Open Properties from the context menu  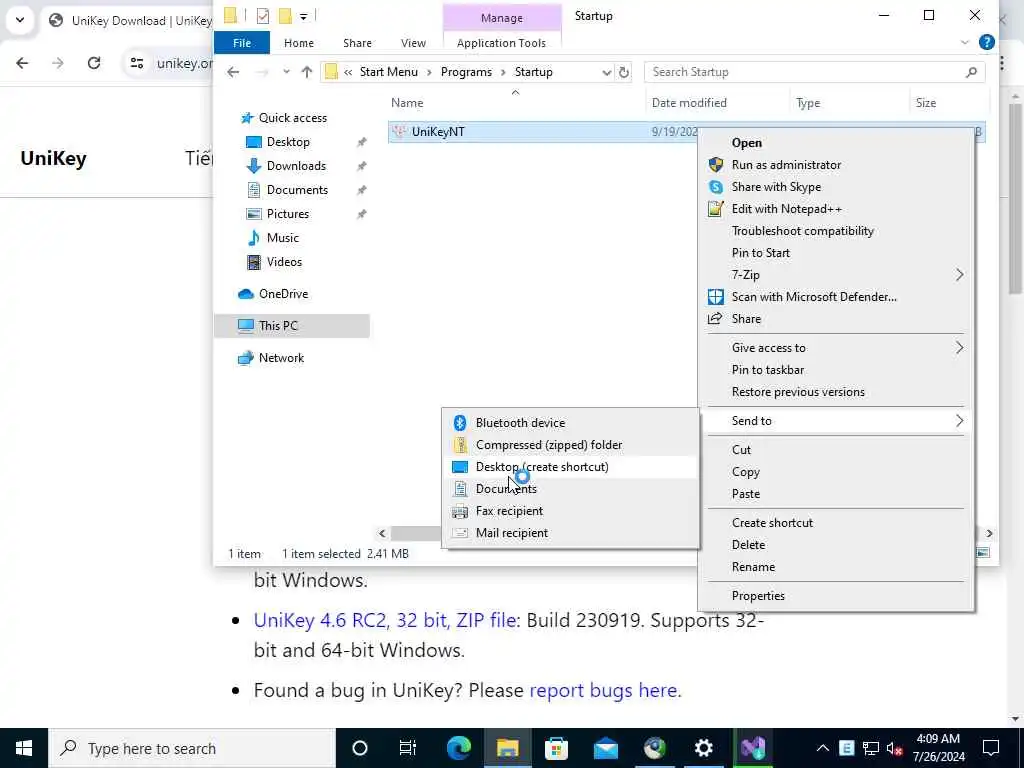(836, 596)
